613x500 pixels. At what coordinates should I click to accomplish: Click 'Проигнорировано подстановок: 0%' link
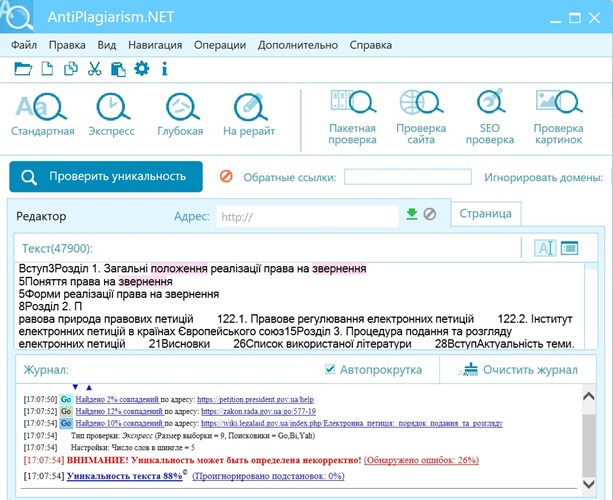(268, 476)
